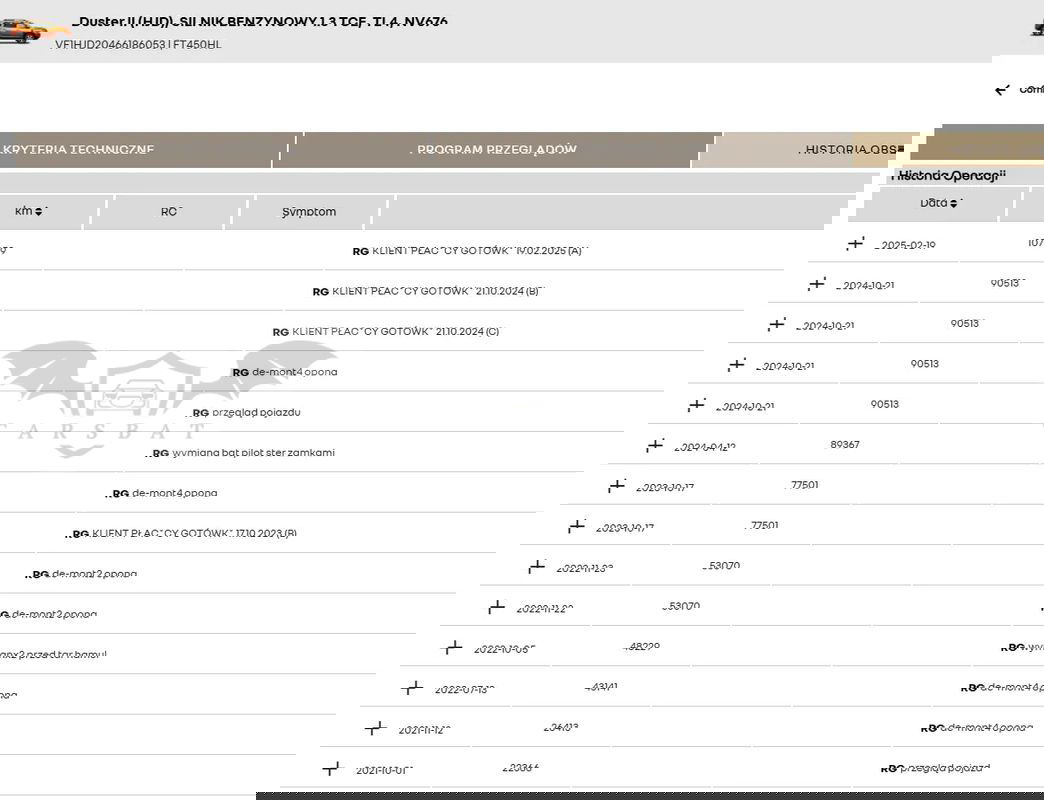Click the RG column header
This screenshot has height=800, width=1044.
pyautogui.click(x=170, y=212)
